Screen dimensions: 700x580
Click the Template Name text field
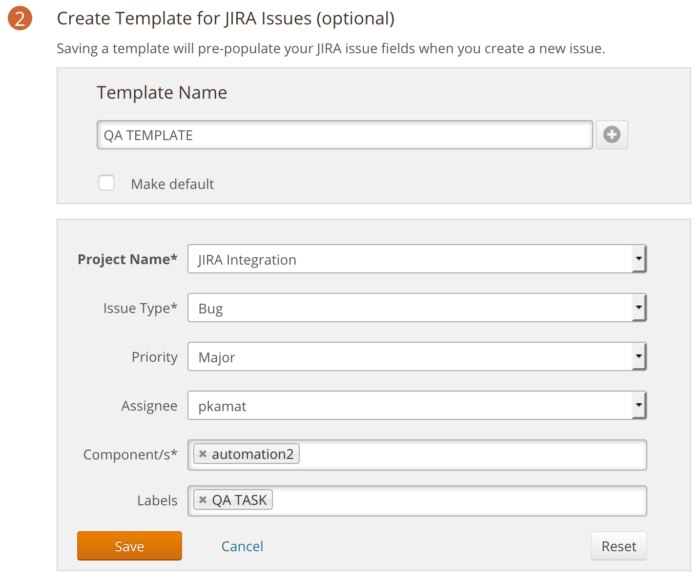[344, 135]
